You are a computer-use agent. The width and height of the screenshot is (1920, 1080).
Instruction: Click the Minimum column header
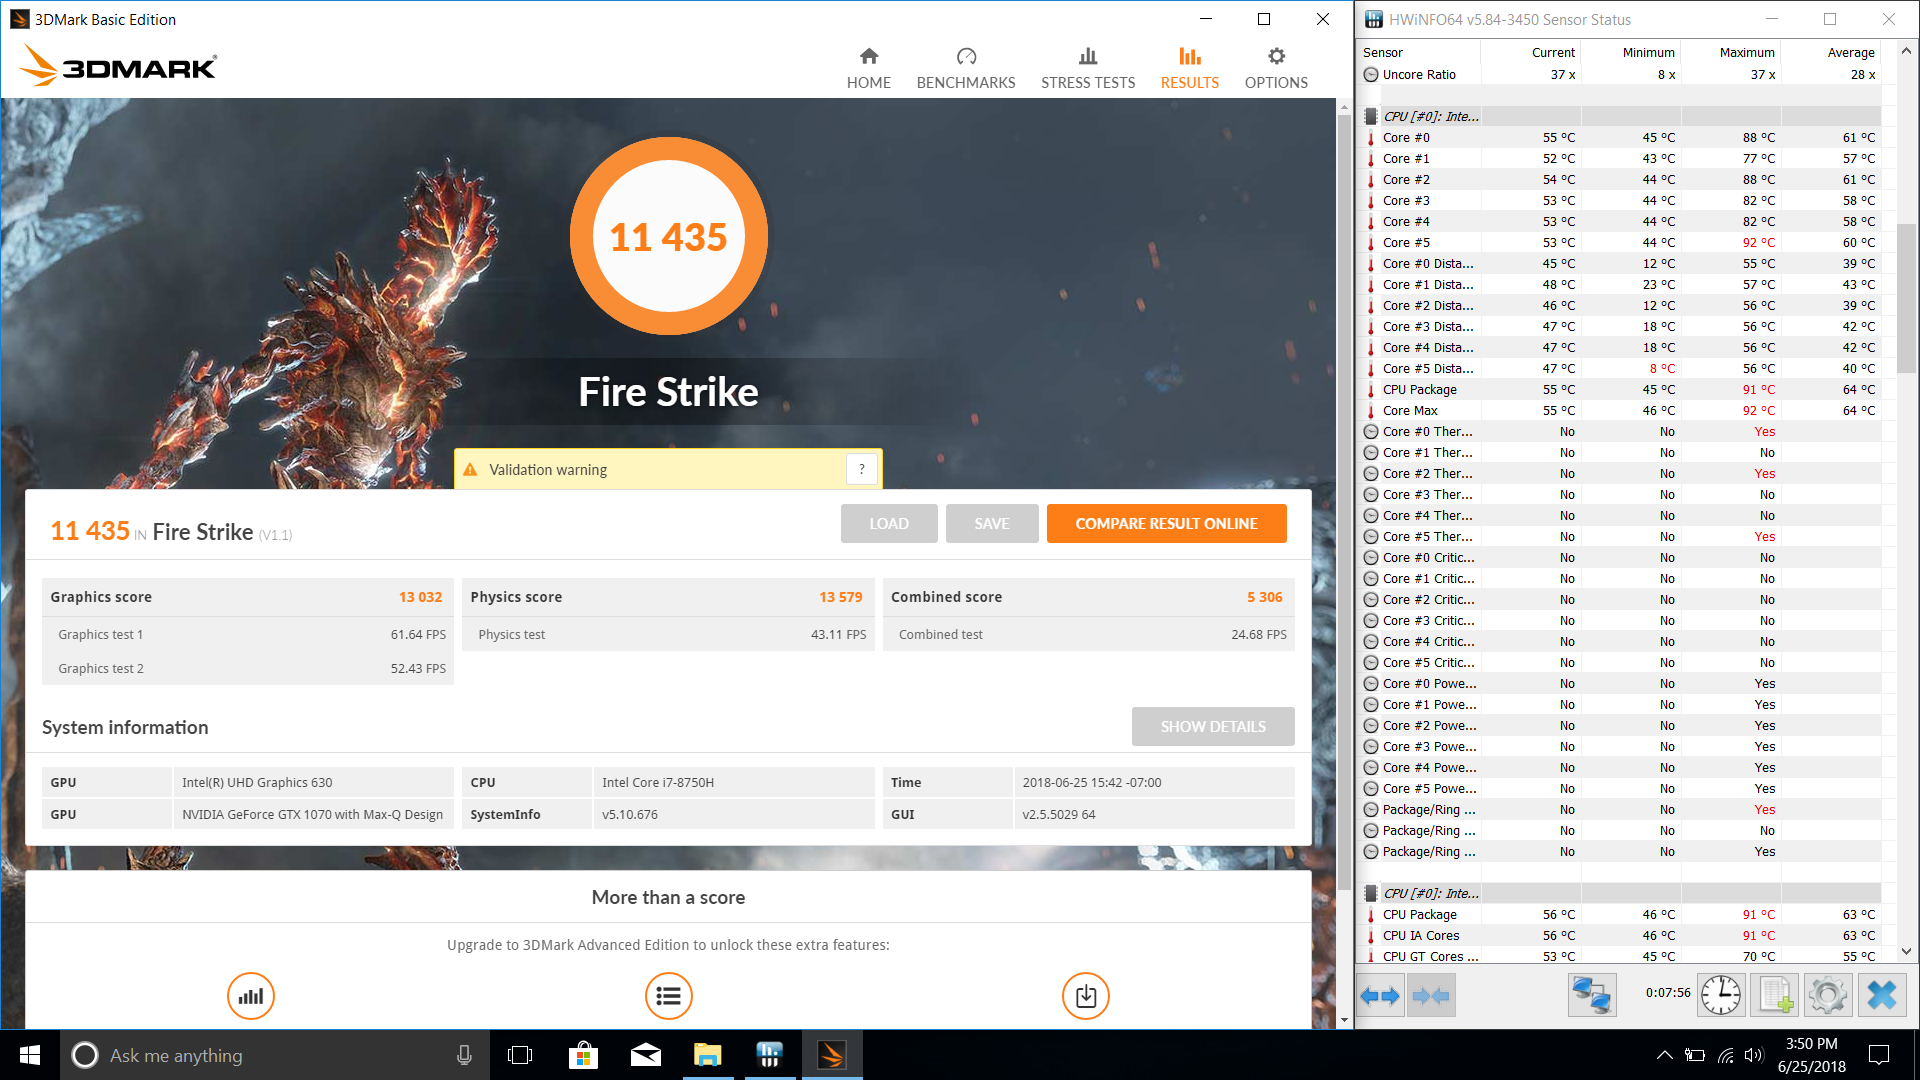pos(1631,53)
